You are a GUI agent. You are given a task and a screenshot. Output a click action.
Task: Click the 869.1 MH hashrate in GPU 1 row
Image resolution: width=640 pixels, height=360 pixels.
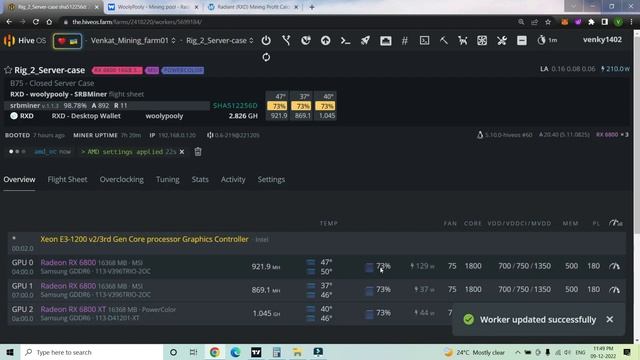tap(266, 290)
